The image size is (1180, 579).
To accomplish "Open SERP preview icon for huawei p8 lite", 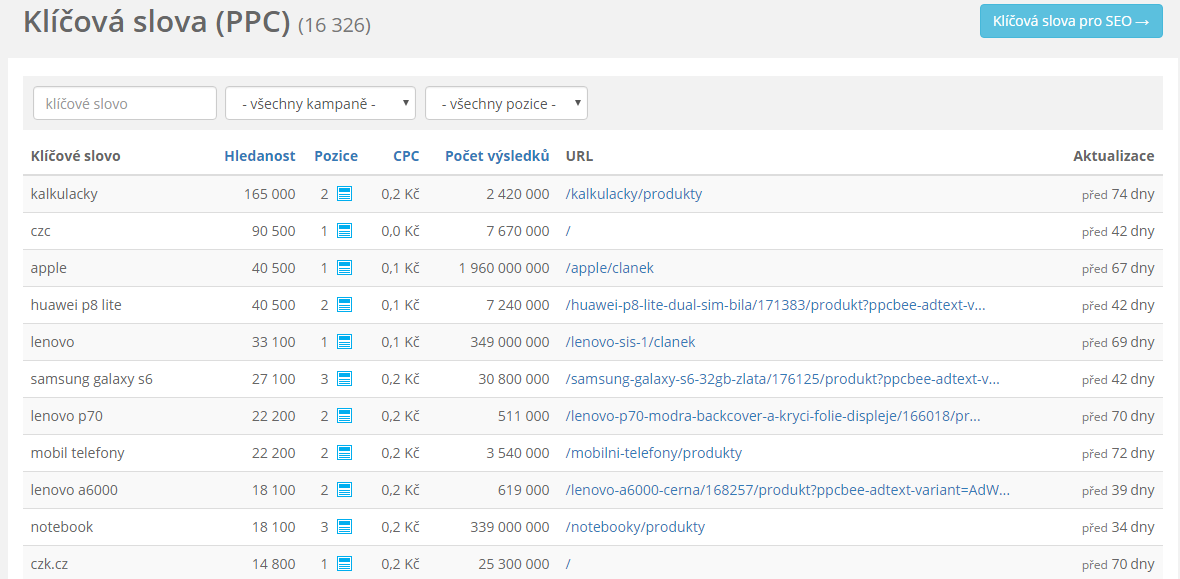I will [x=344, y=305].
